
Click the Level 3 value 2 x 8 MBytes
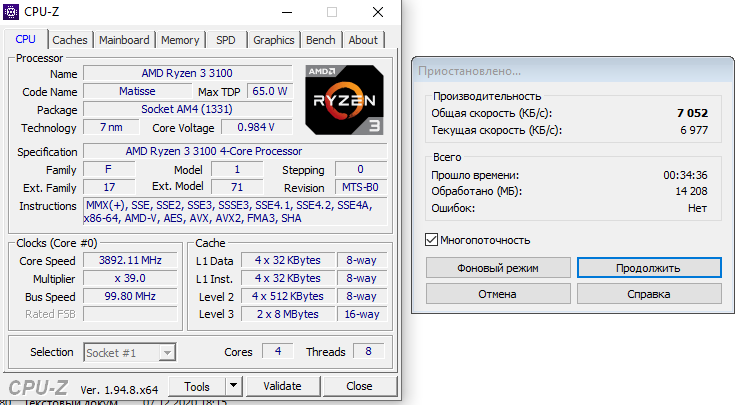click(288, 314)
